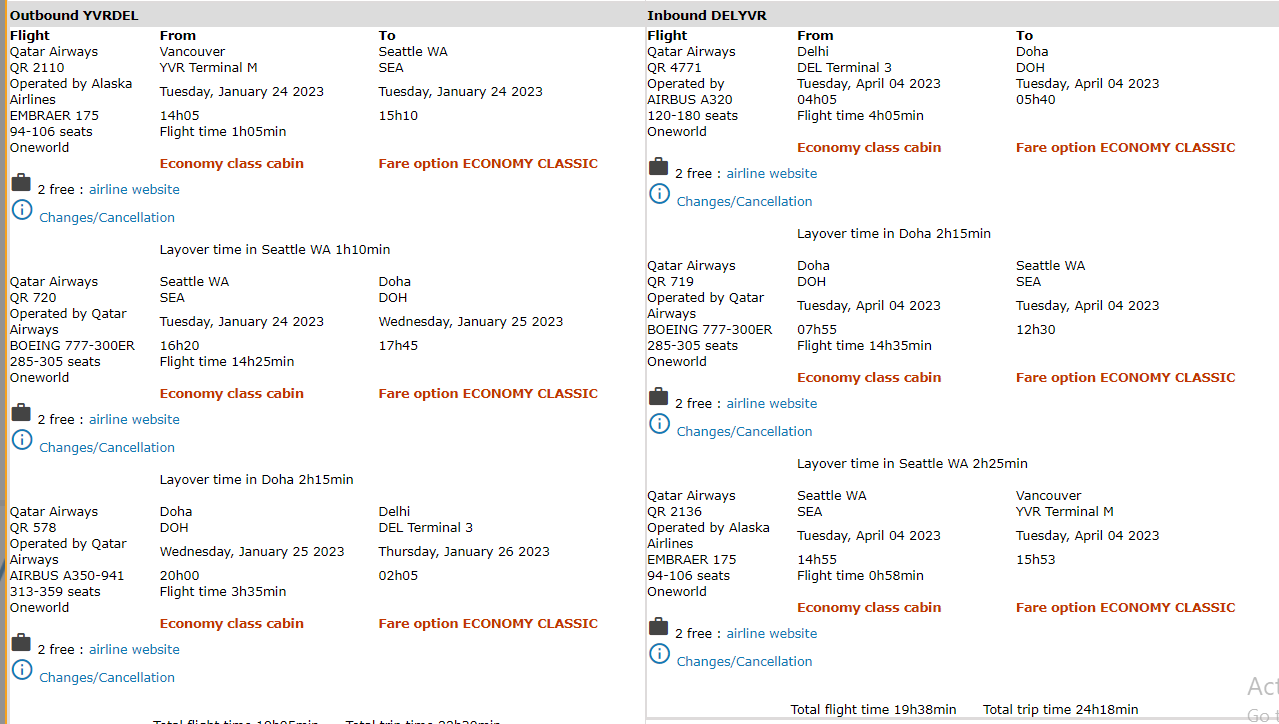Open airline website link for Doha to Delhi flight
1279x724 pixels.
tap(134, 650)
